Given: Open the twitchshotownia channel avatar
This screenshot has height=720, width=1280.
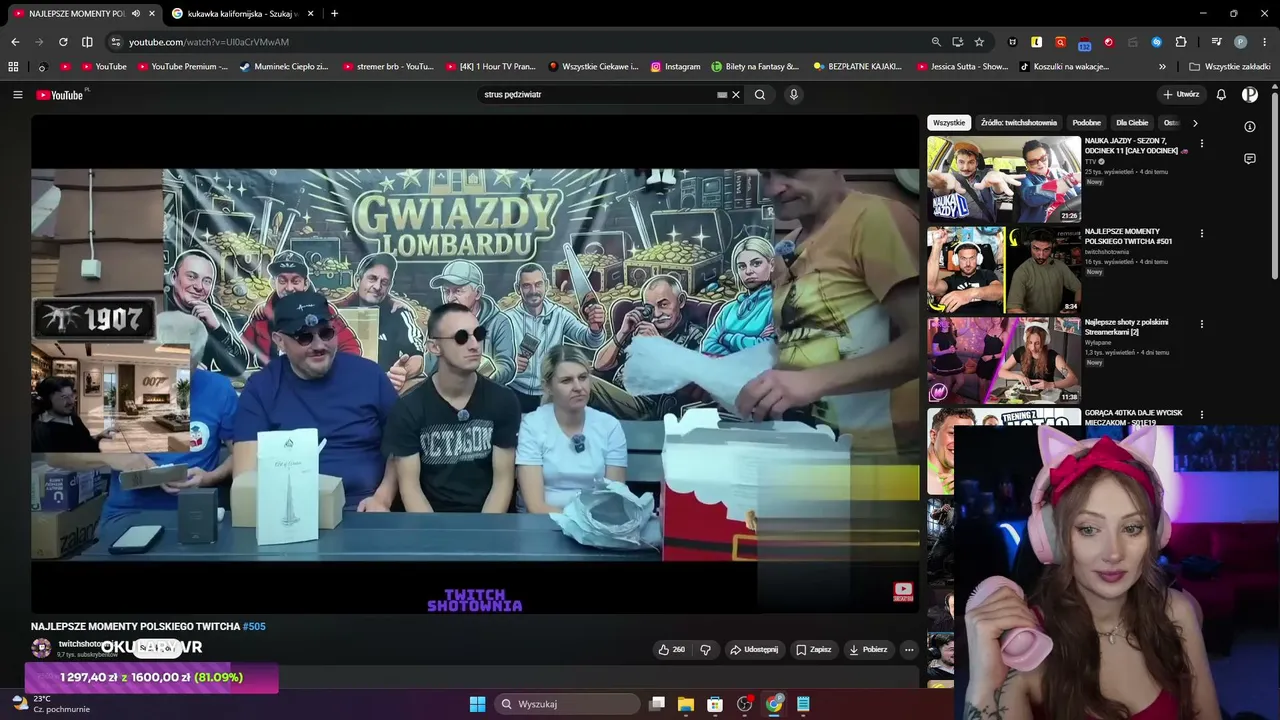Looking at the screenshot, I should pos(41,648).
